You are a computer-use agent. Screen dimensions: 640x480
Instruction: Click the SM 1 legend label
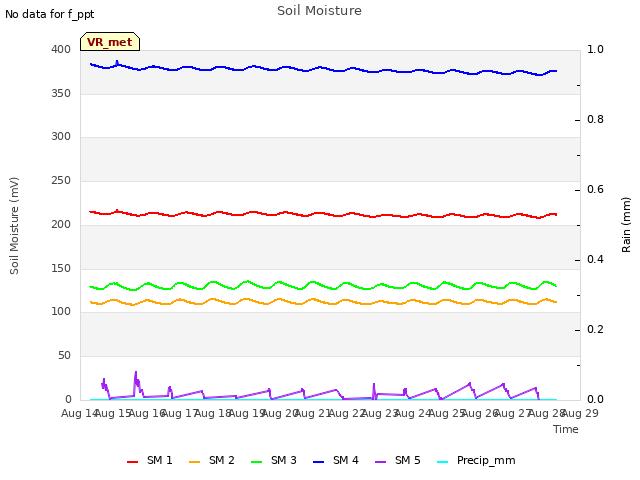pyautogui.click(x=160, y=460)
